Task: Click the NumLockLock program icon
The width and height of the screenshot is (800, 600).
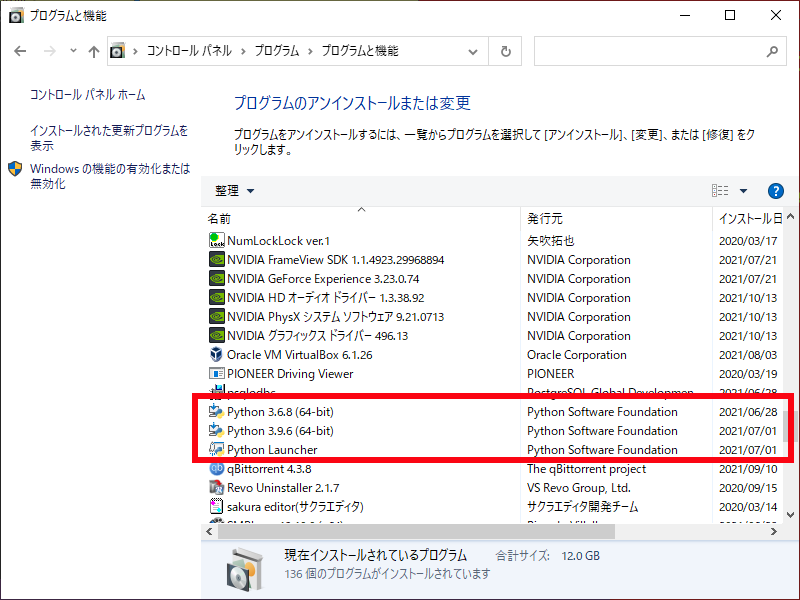Action: coord(217,240)
